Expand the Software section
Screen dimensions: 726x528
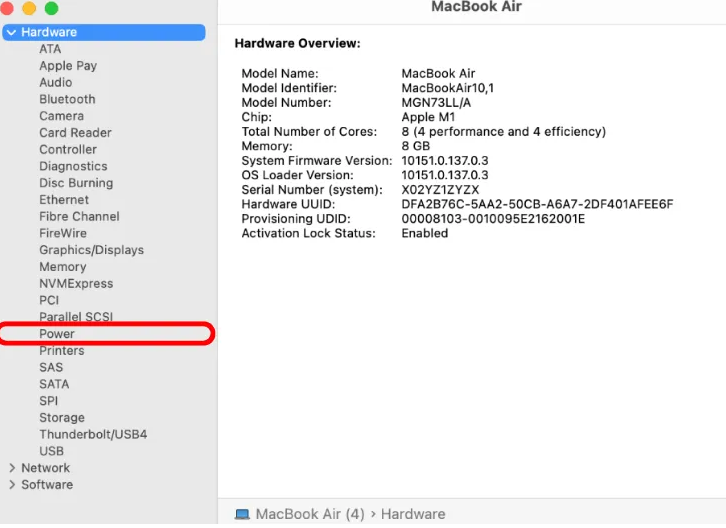tap(12, 485)
